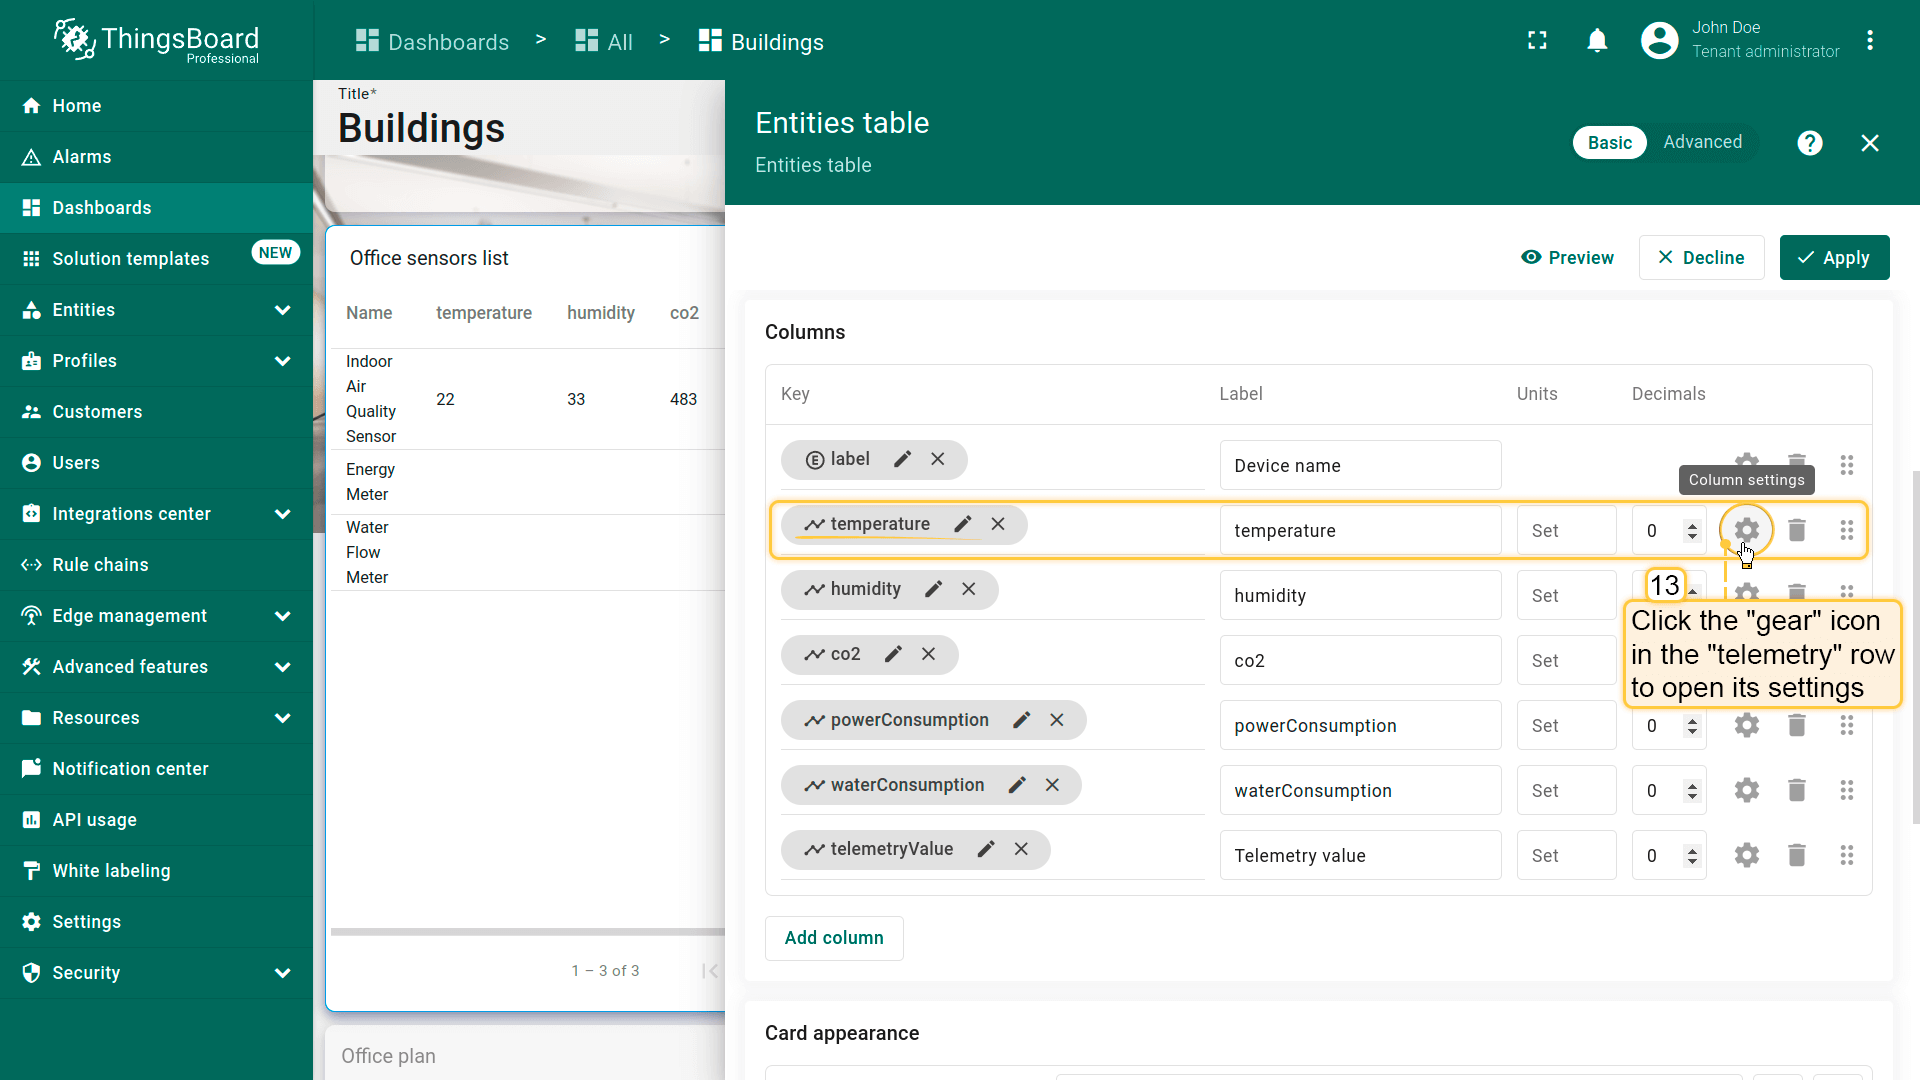Remove the co2 key with X icon
Image resolution: width=1920 pixels, height=1080 pixels.
tap(928, 654)
